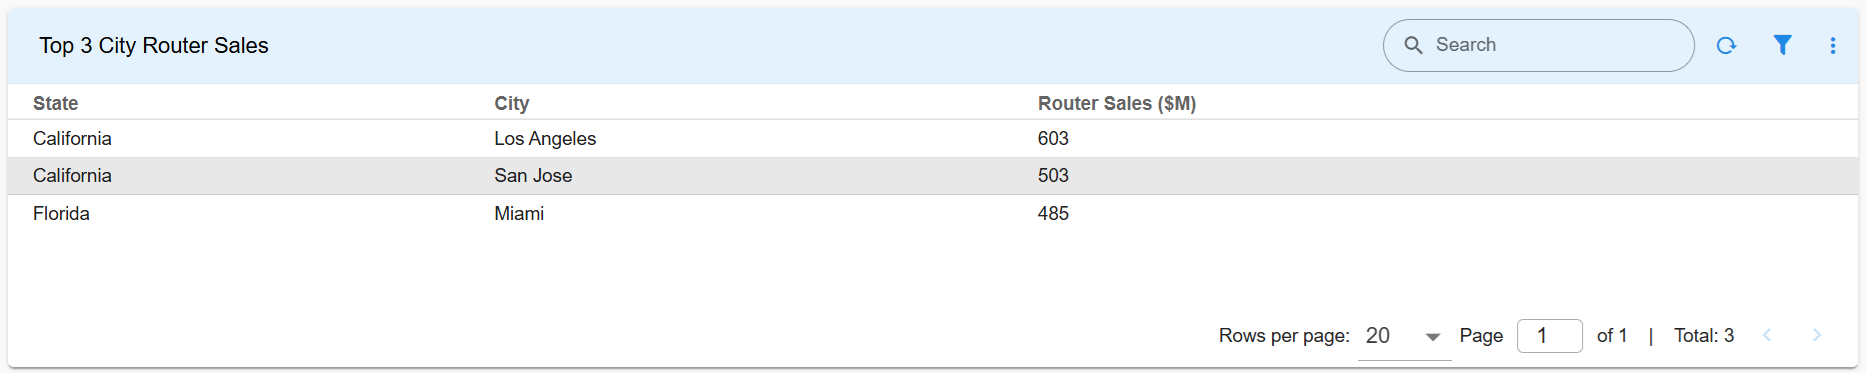Click the magnifier icon in search box
The height and width of the screenshot is (377, 1869).
(x=1413, y=45)
